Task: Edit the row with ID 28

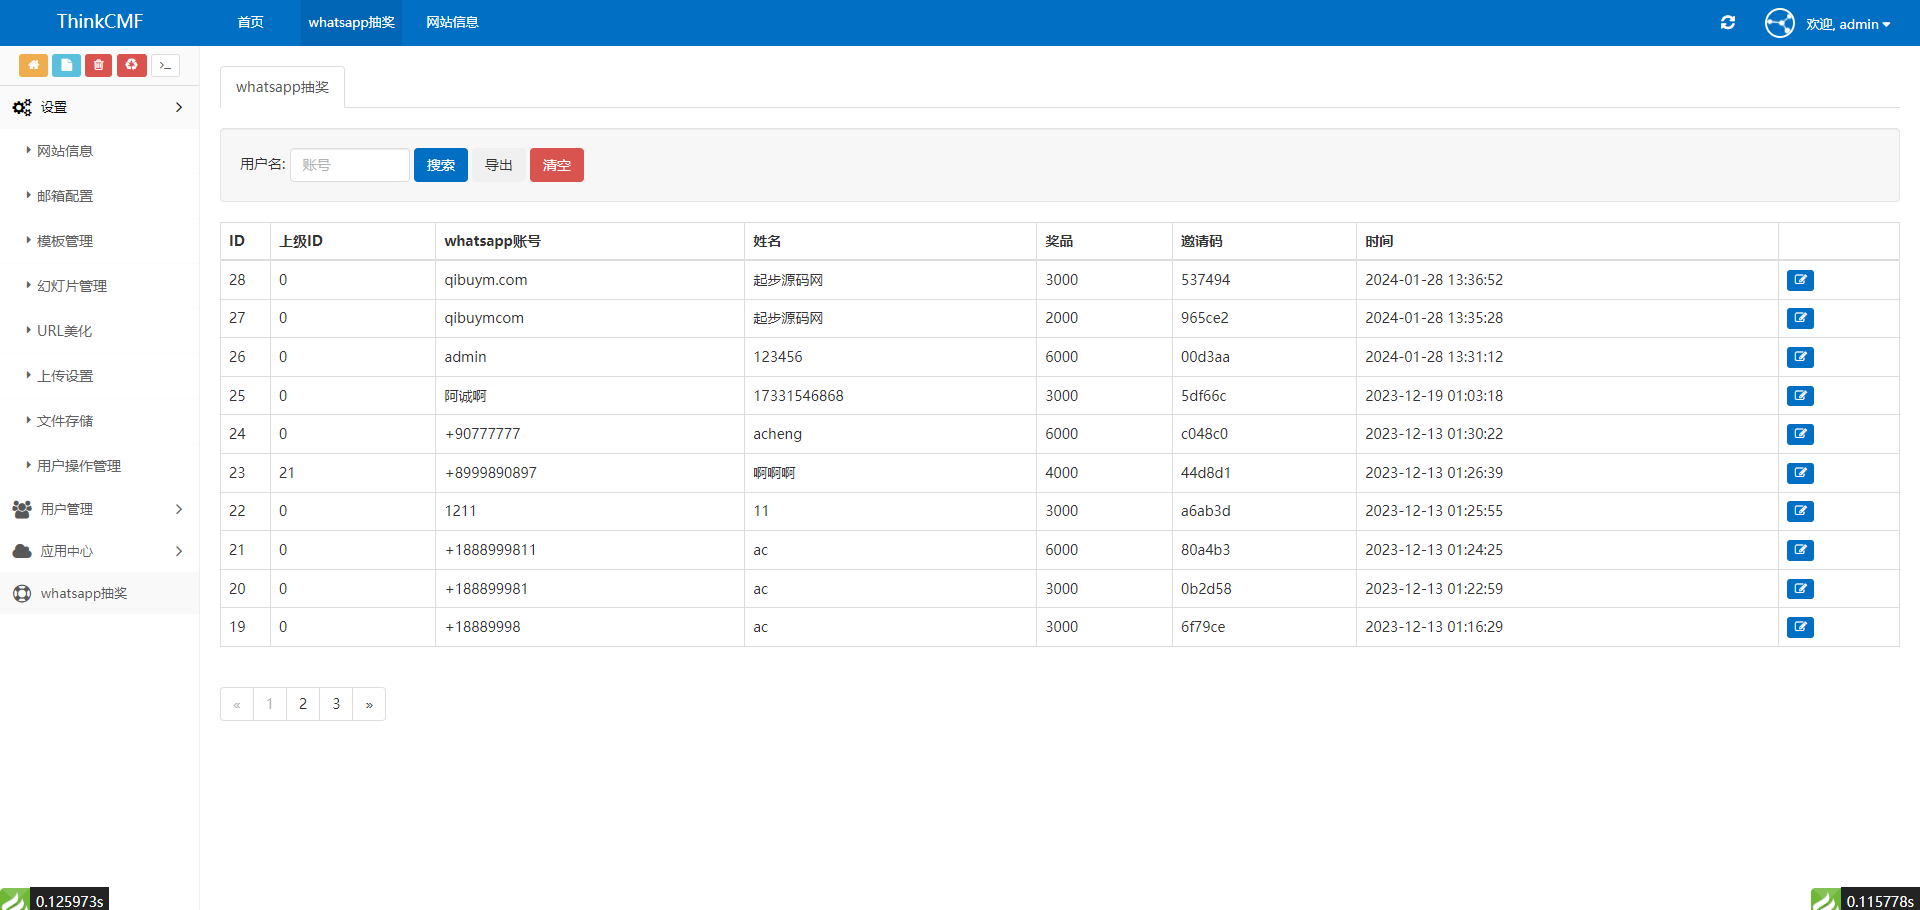Action: (x=1800, y=280)
